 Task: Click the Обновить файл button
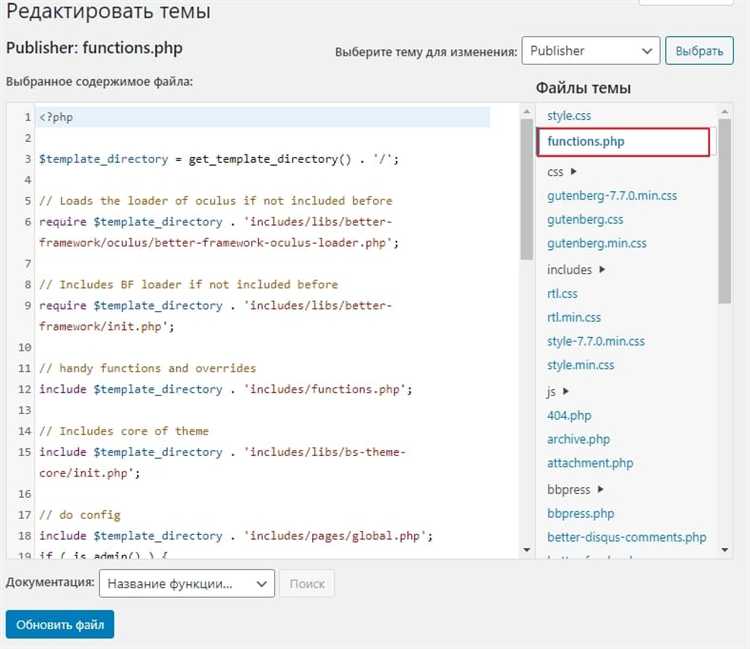pos(60,624)
